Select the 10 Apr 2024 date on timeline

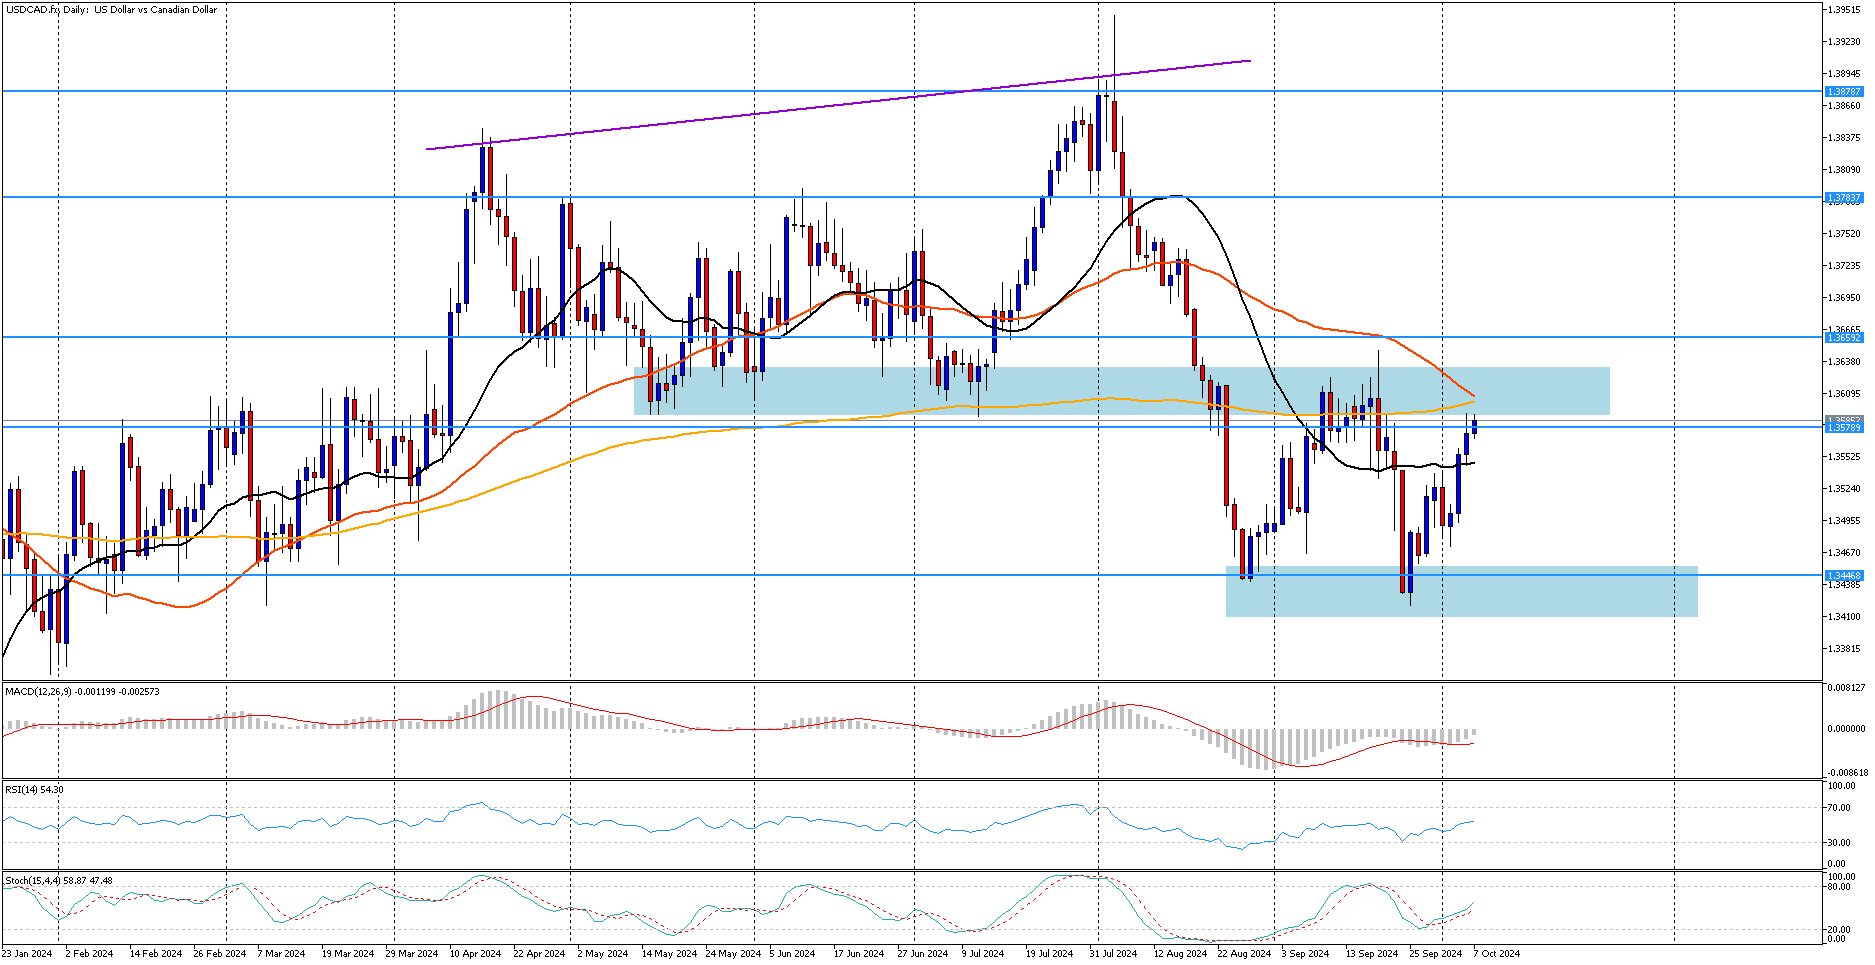[475, 954]
